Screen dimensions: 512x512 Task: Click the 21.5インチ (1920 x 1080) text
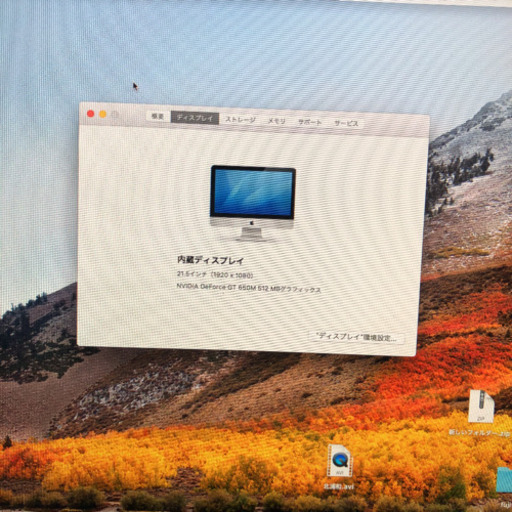[215, 275]
